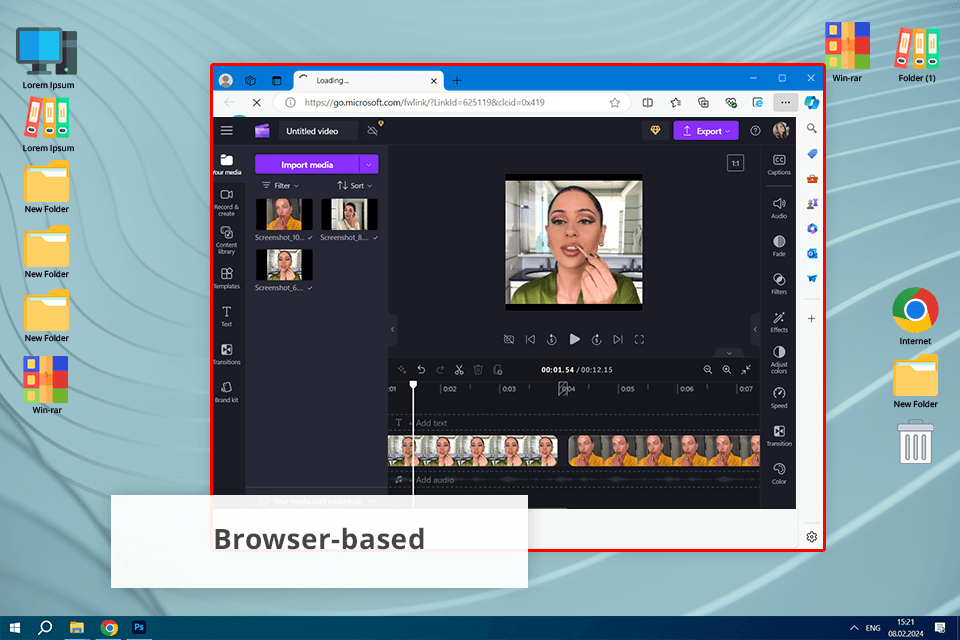Open the Text panel in sidebar
The image size is (960, 640).
(x=227, y=316)
